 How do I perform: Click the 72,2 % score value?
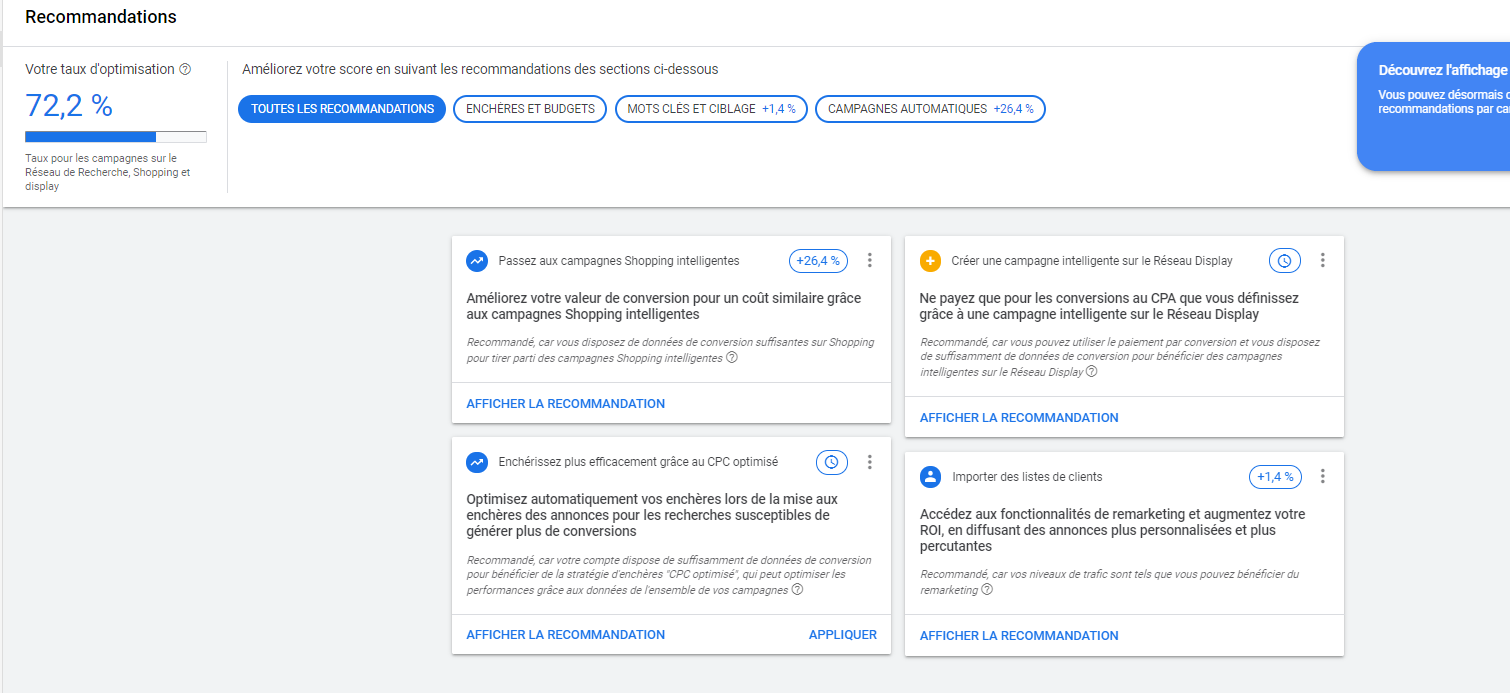(69, 105)
